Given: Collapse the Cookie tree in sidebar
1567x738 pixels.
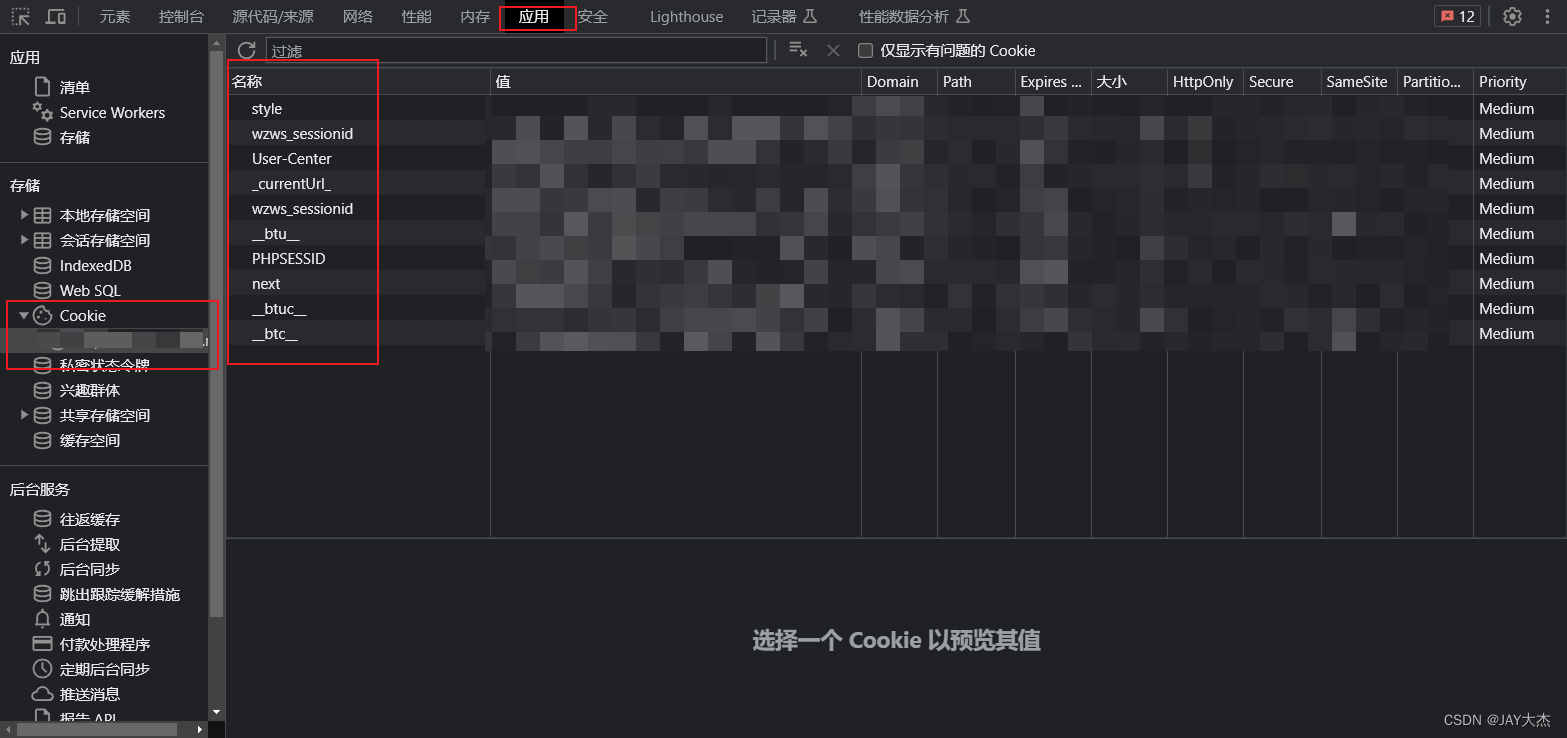Looking at the screenshot, I should (22, 315).
